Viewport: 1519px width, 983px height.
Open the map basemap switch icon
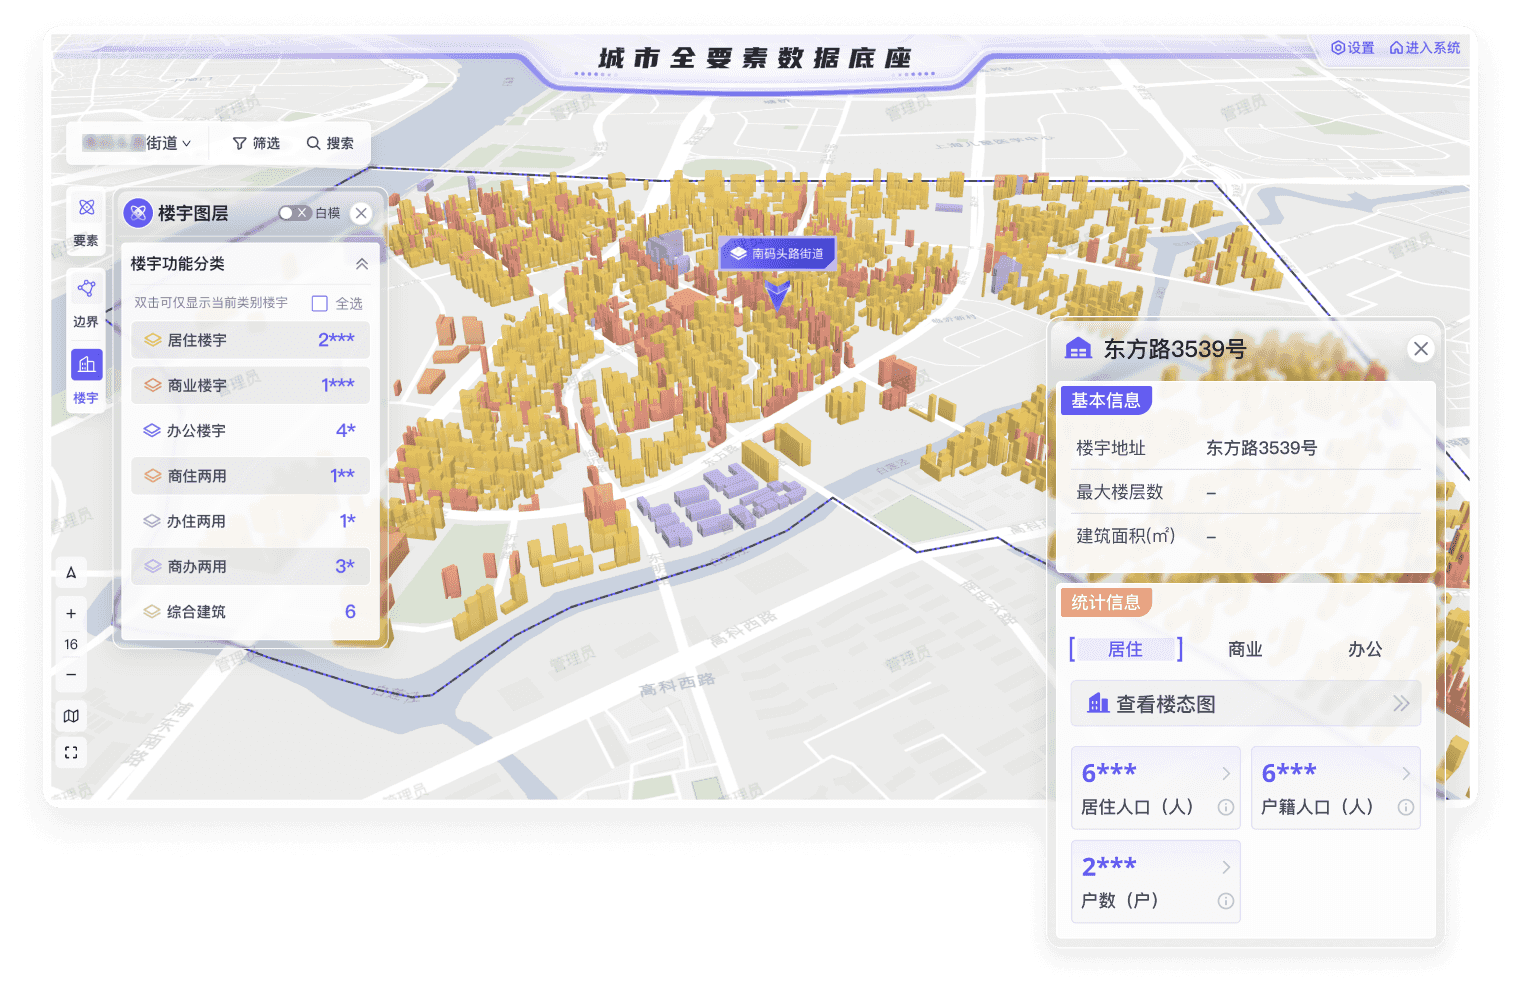[71, 716]
